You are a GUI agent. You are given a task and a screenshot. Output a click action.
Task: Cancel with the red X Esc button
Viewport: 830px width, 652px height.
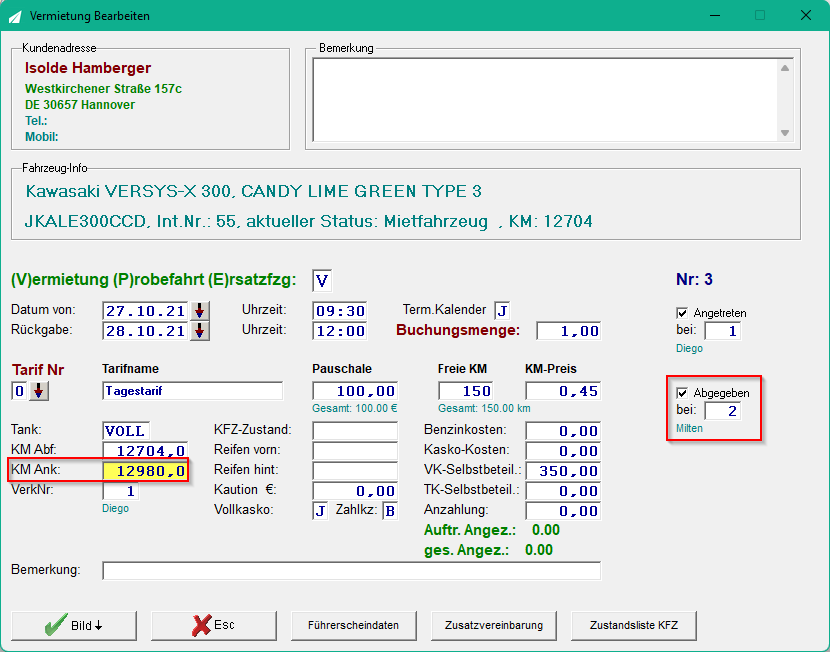tap(214, 626)
